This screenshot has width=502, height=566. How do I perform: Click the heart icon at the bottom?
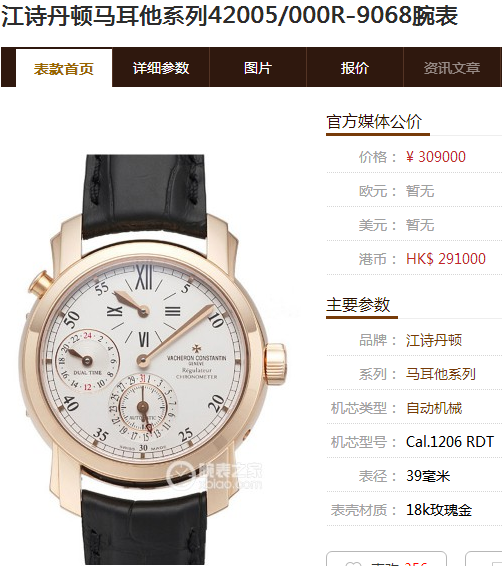pos(352,564)
